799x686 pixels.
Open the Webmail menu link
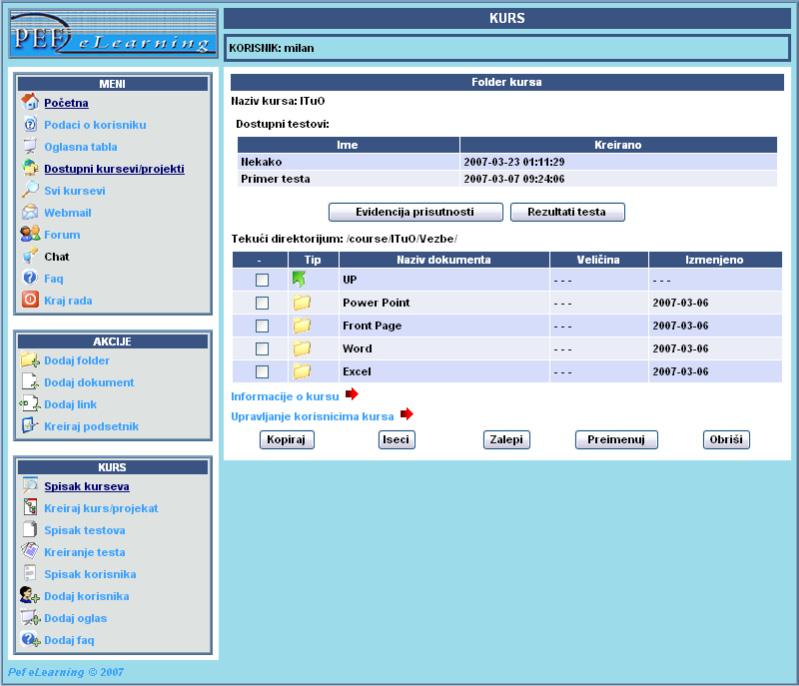click(68, 213)
